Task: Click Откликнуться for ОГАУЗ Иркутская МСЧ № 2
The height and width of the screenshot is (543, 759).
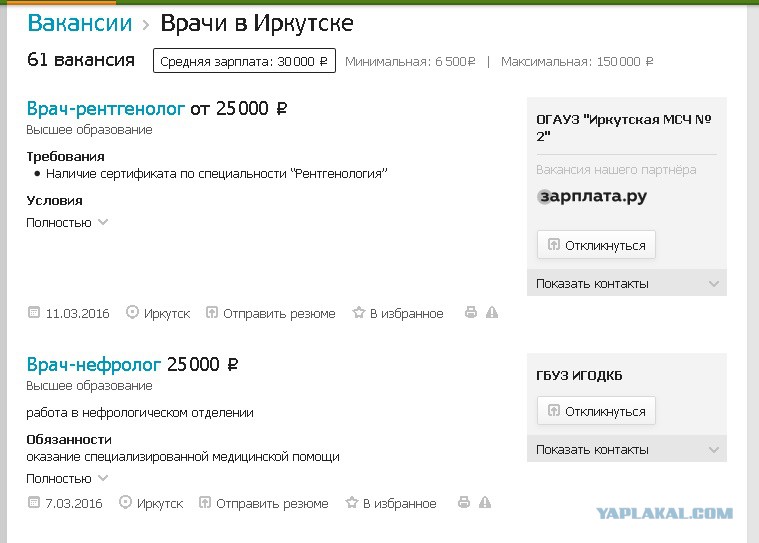Action: click(x=596, y=245)
